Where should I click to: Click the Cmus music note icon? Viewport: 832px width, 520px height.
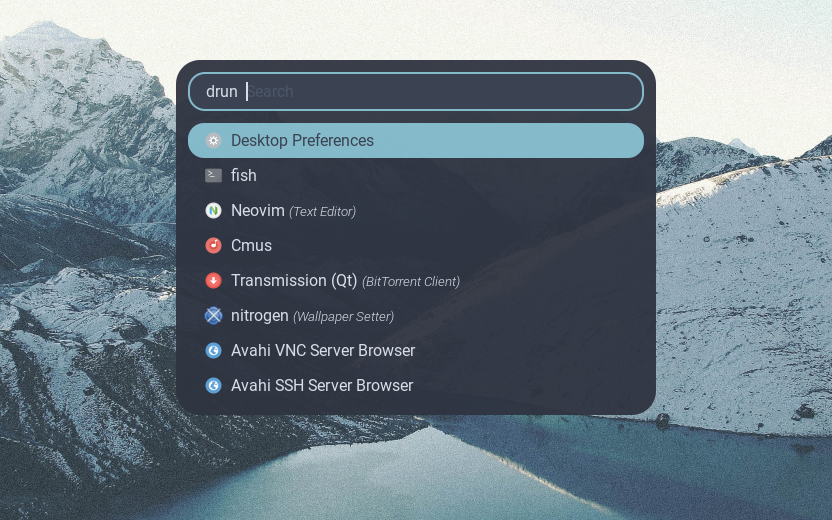pos(213,246)
